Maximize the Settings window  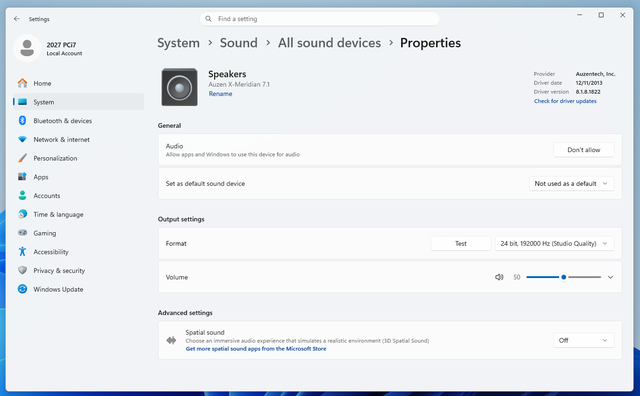[x=601, y=15]
